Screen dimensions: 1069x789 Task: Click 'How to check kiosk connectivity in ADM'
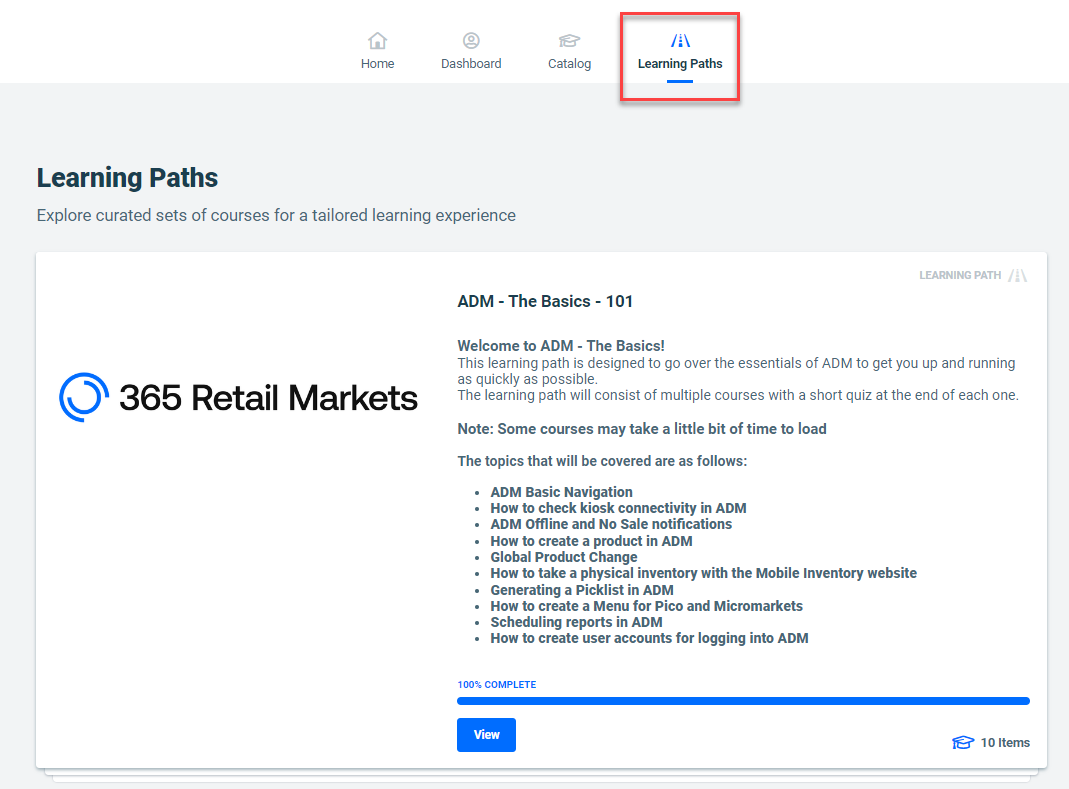(x=618, y=508)
